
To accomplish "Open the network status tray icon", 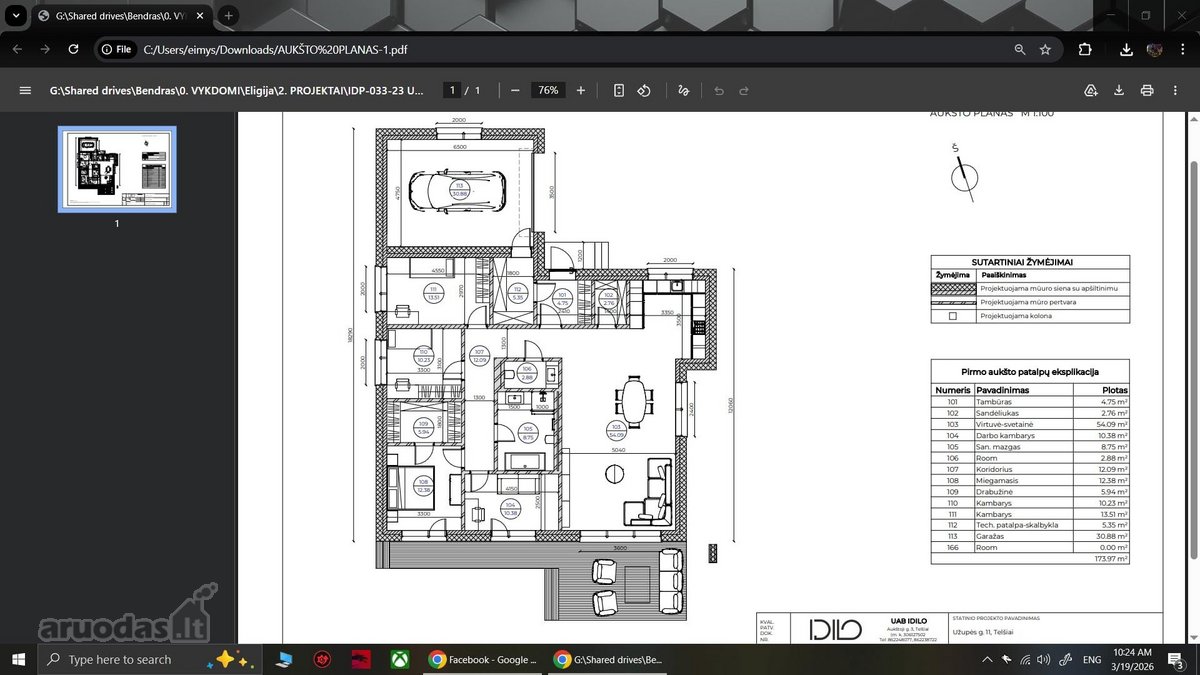I will [1023, 659].
